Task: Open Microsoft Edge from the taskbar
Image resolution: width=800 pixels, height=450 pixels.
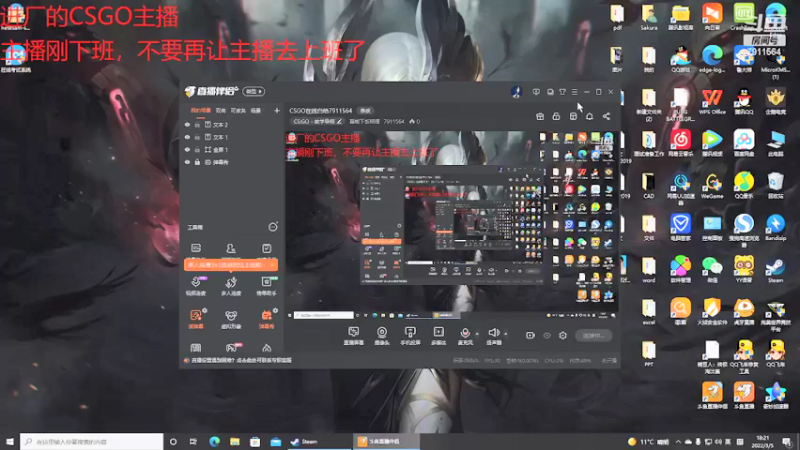Action: [214, 441]
